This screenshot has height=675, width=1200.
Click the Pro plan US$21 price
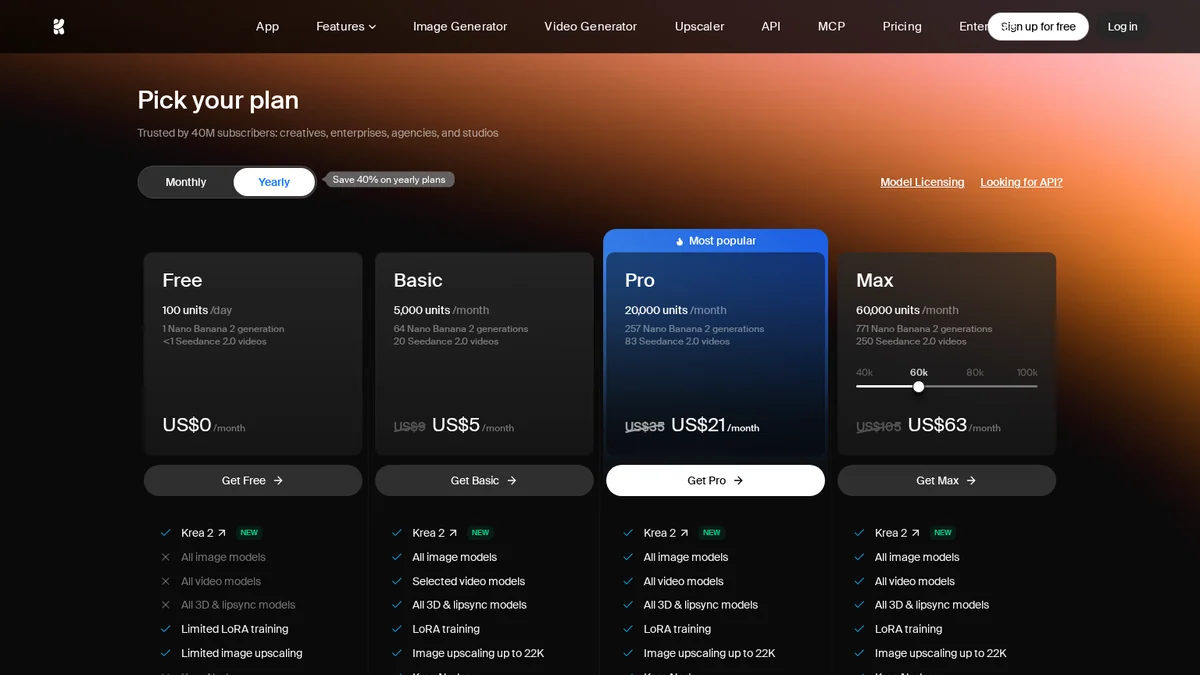pyautogui.click(x=698, y=425)
